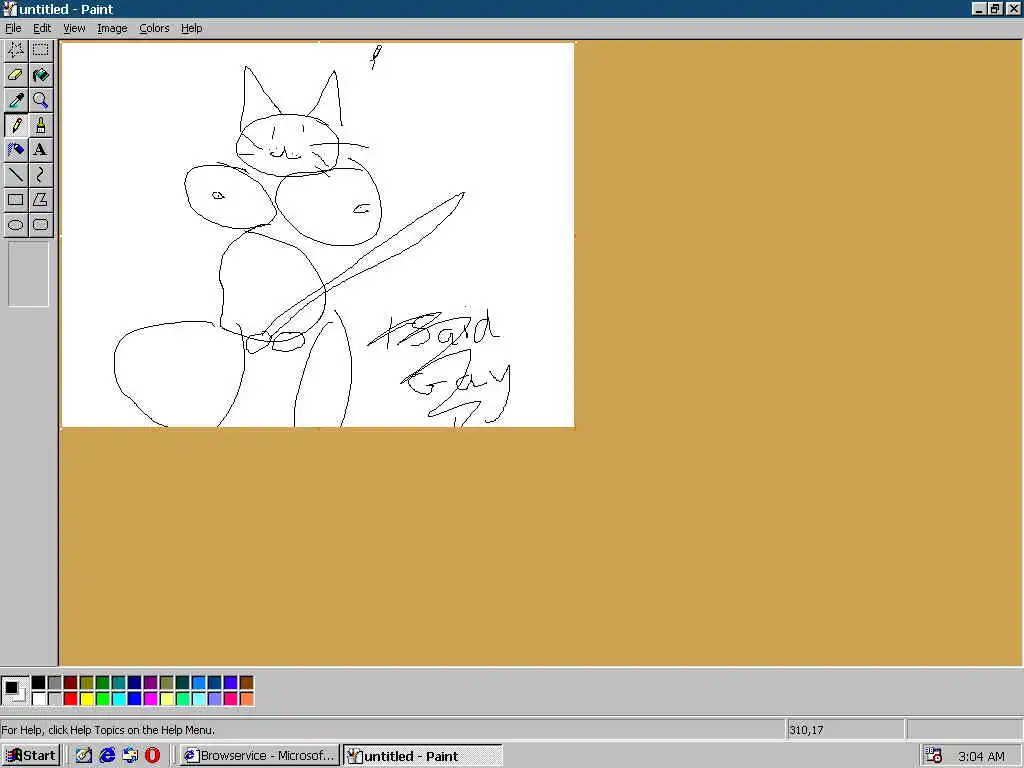This screenshot has width=1024, height=768.
Task: Select the Airbrush spray tool
Action: pyautogui.click(x=16, y=150)
